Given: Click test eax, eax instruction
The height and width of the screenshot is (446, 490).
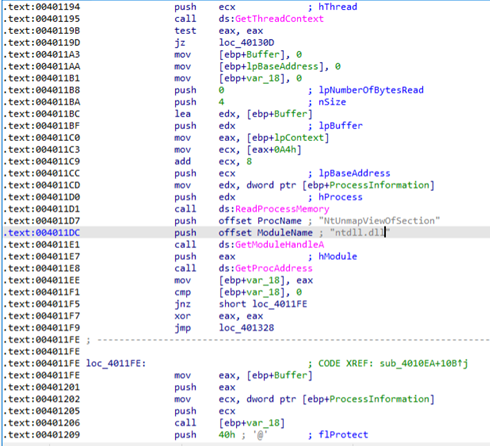Looking at the screenshot, I should point(219,31).
